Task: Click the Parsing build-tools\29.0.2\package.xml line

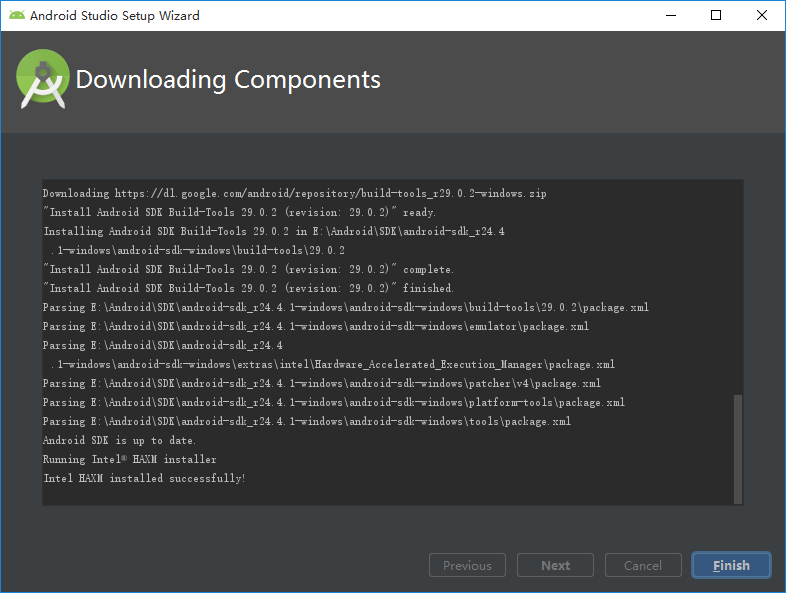Action: click(x=346, y=307)
